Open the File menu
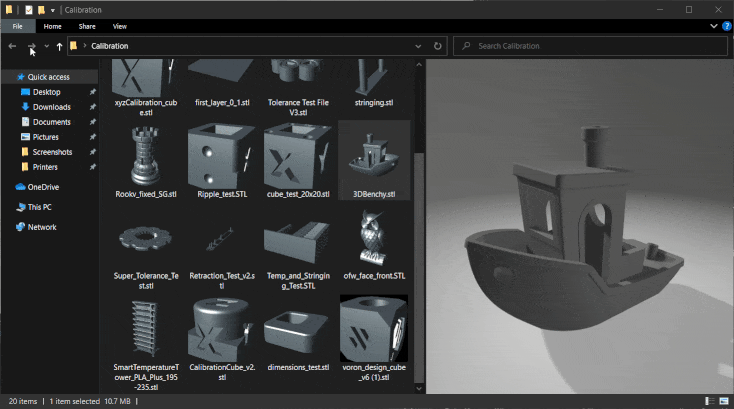The width and height of the screenshot is (734, 409). point(18,26)
